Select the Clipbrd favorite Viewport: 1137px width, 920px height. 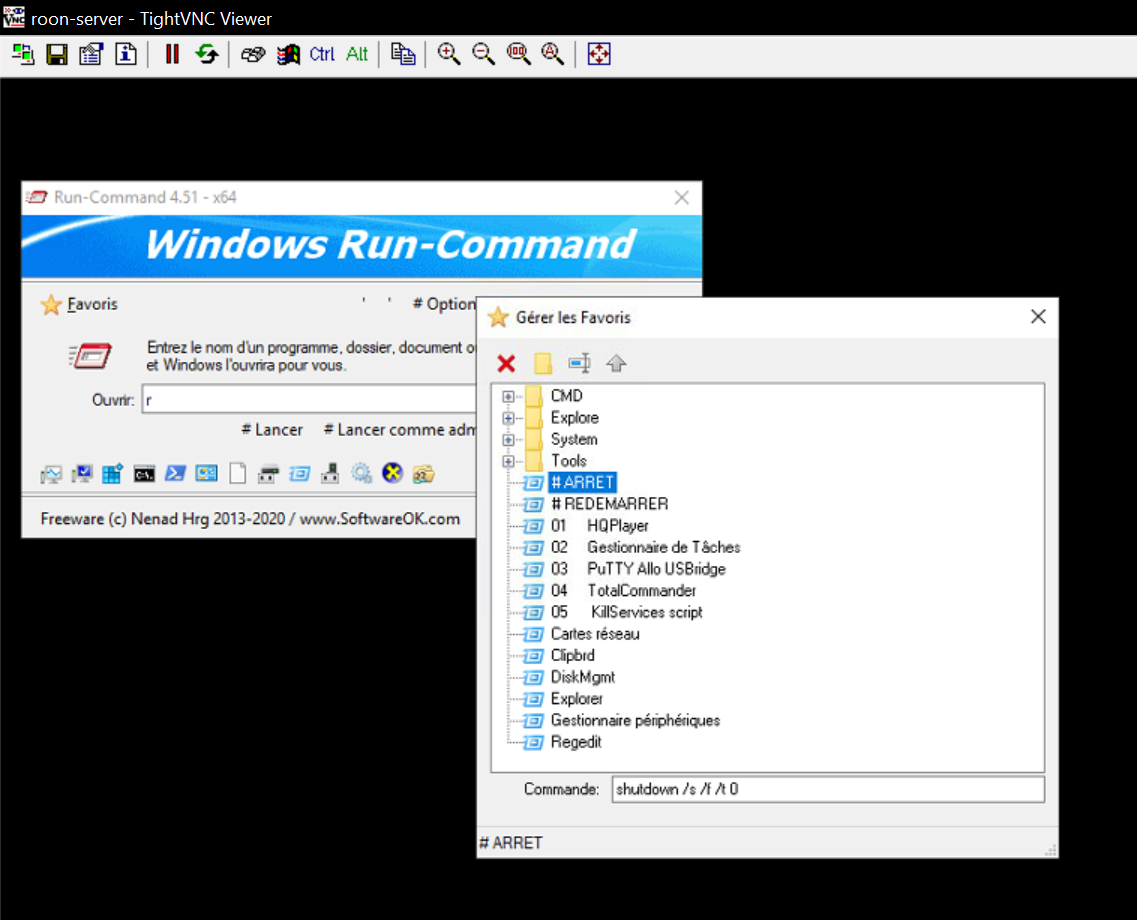(573, 655)
